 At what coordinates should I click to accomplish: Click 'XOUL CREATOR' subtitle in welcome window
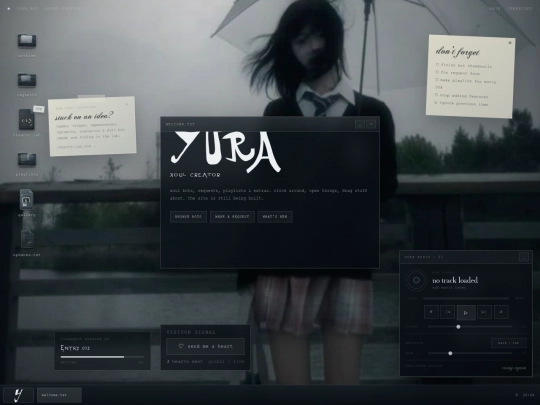tap(195, 175)
